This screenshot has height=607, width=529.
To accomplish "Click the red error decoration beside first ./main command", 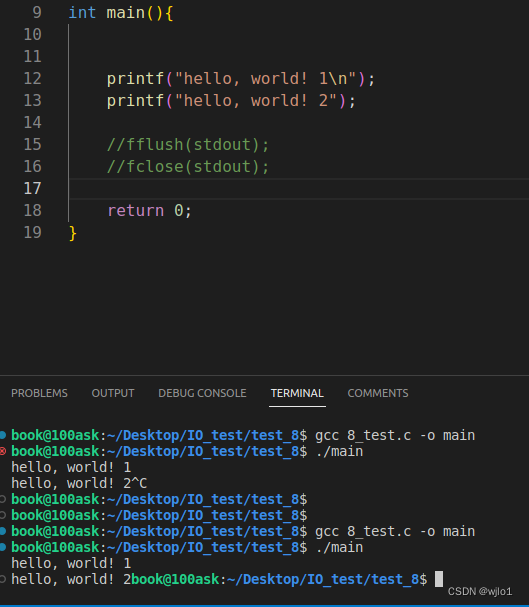I will click(x=3, y=451).
